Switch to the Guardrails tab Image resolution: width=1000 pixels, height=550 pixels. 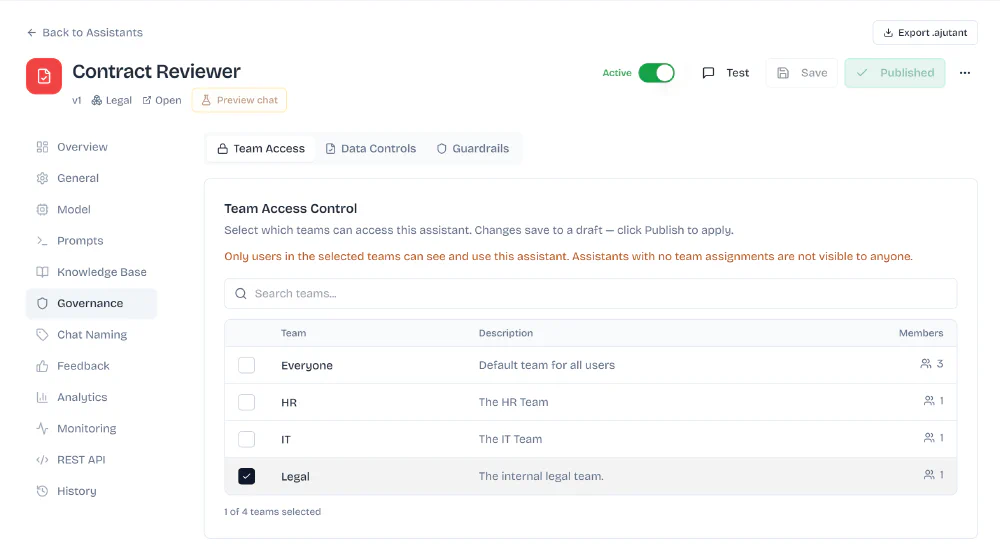click(473, 149)
